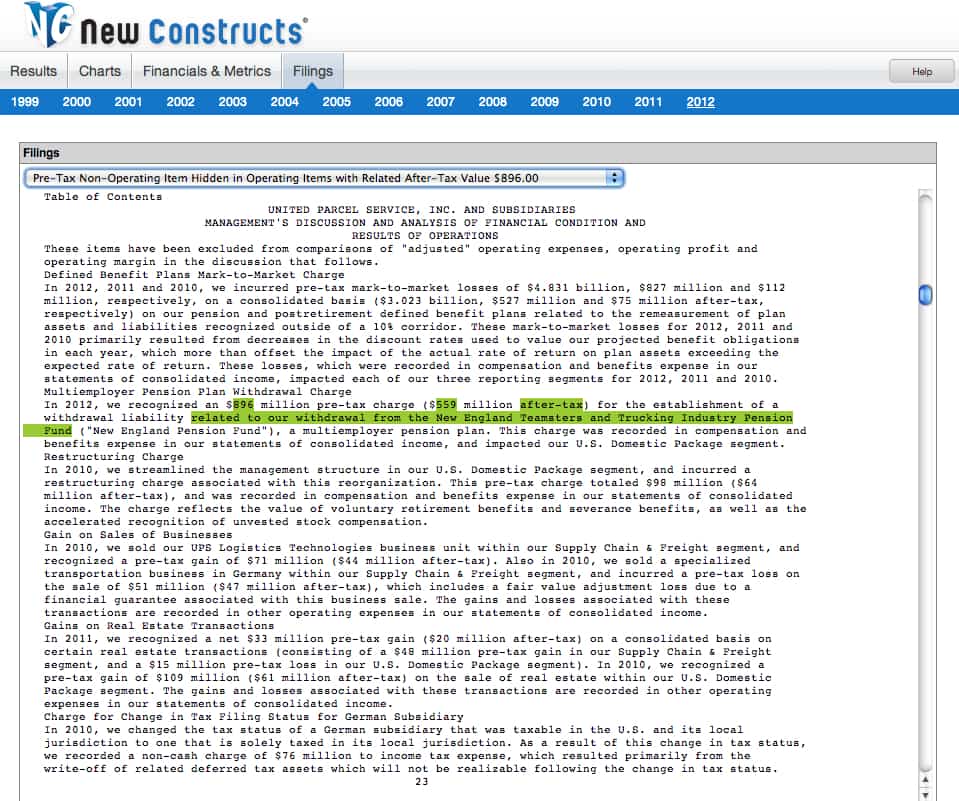Click 'Gains on Real Estate Transactions' heading

coord(159,626)
